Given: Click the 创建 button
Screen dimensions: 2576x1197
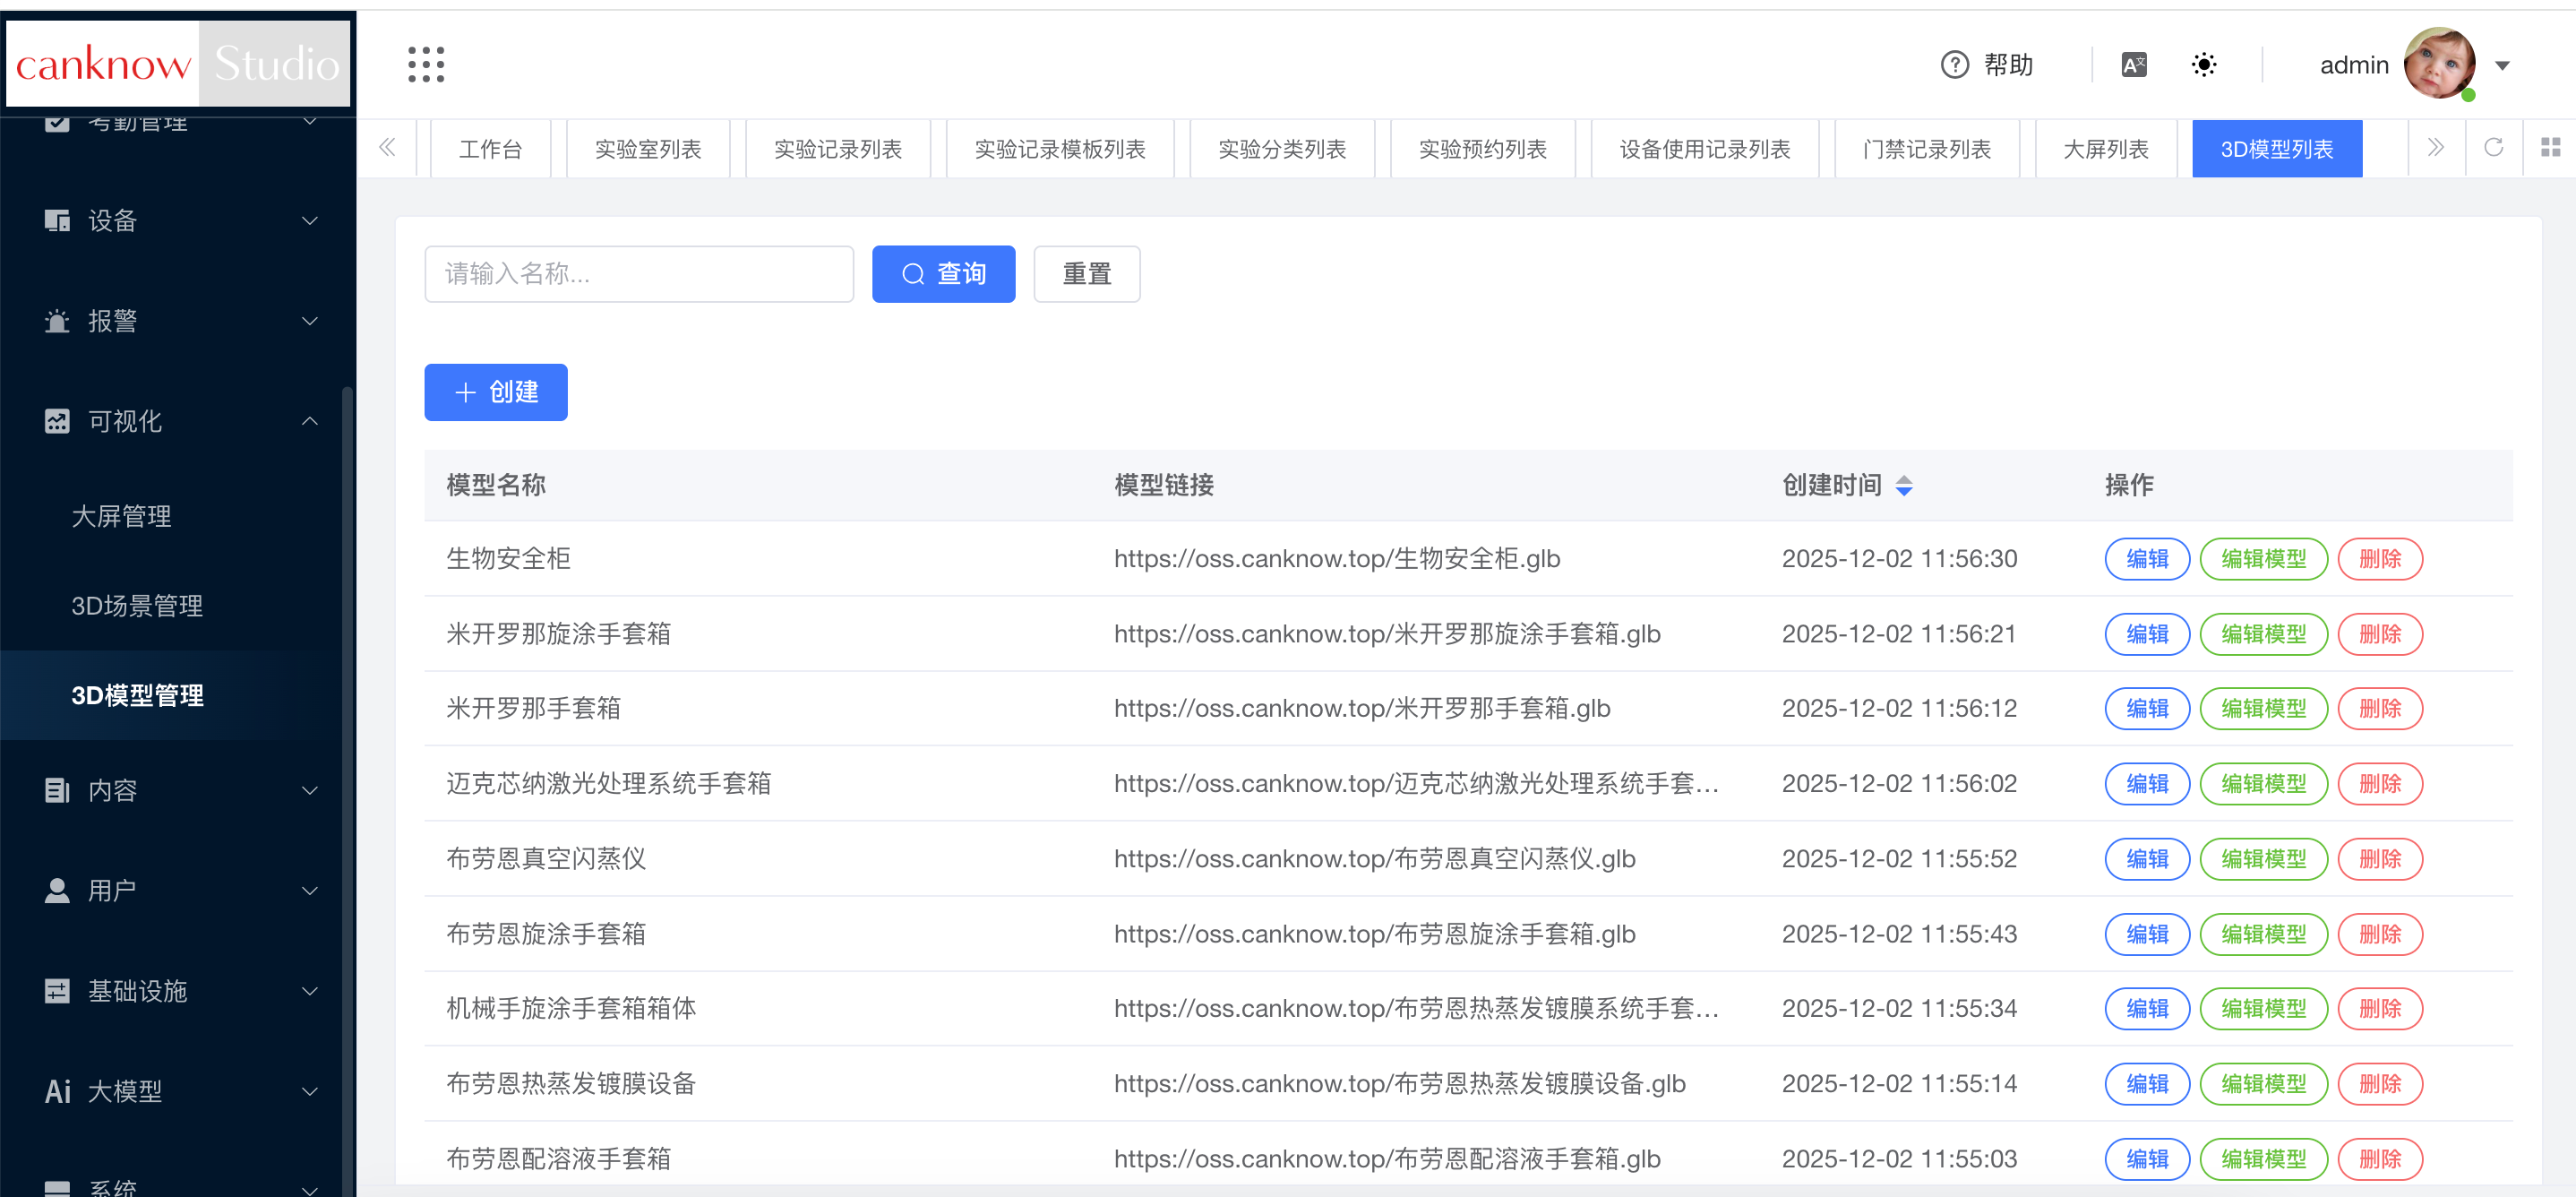Looking at the screenshot, I should point(495,392).
